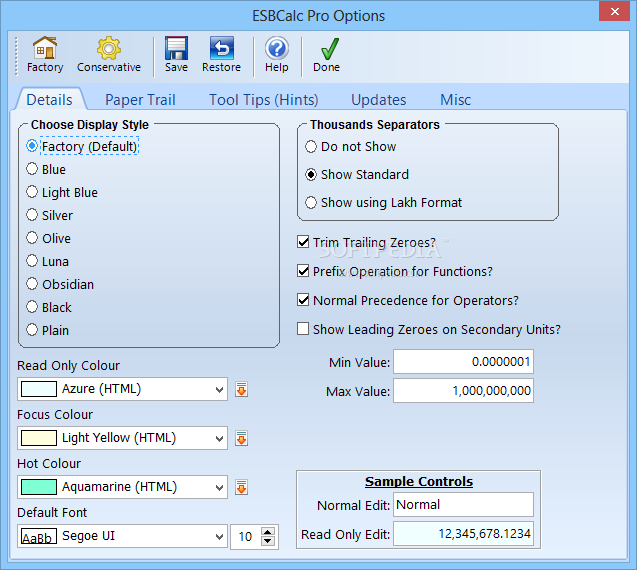This screenshot has width=637, height=570.
Task: Save options with the floppy disk icon
Action: pyautogui.click(x=176, y=48)
